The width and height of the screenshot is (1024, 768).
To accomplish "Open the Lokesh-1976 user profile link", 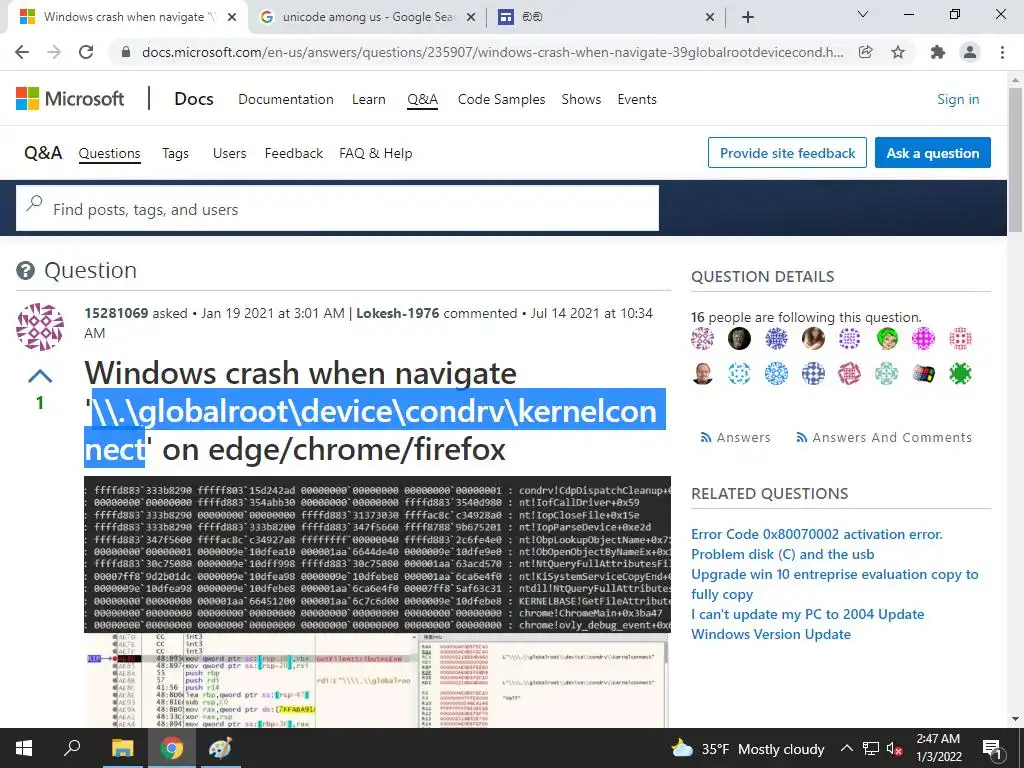I will 398,313.
